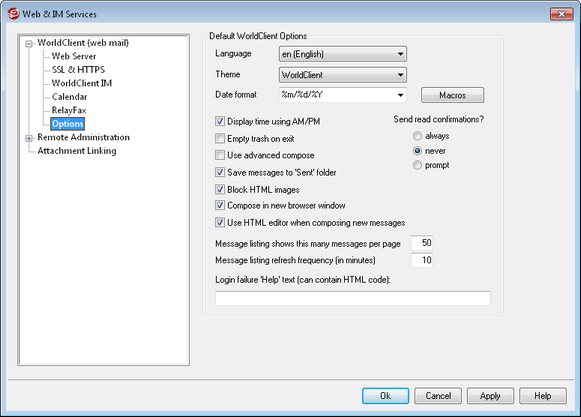581x417 pixels.
Task: Select the 'always' read confirmation radio
Action: (417, 136)
